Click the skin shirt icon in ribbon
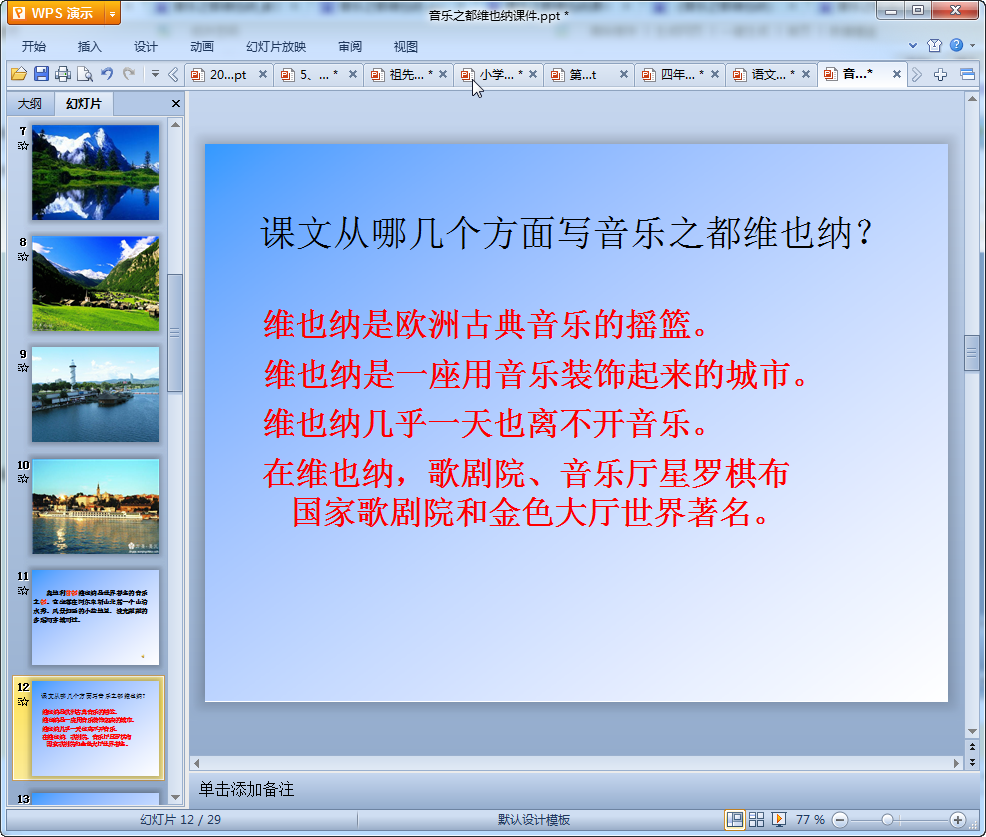986x837 pixels. coord(934,45)
